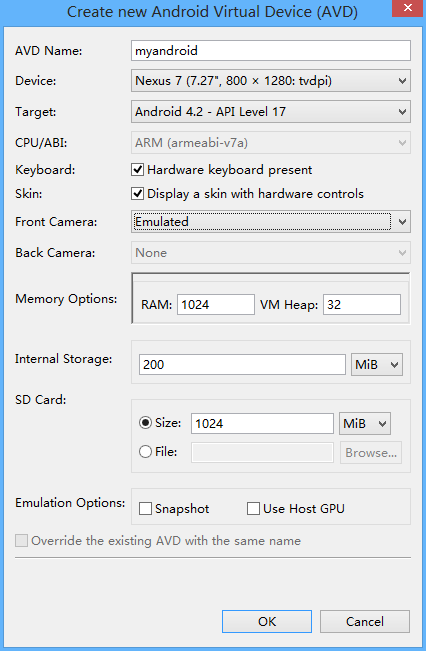
Task: Click the VM Heap field with 32
Action: [x=362, y=304]
